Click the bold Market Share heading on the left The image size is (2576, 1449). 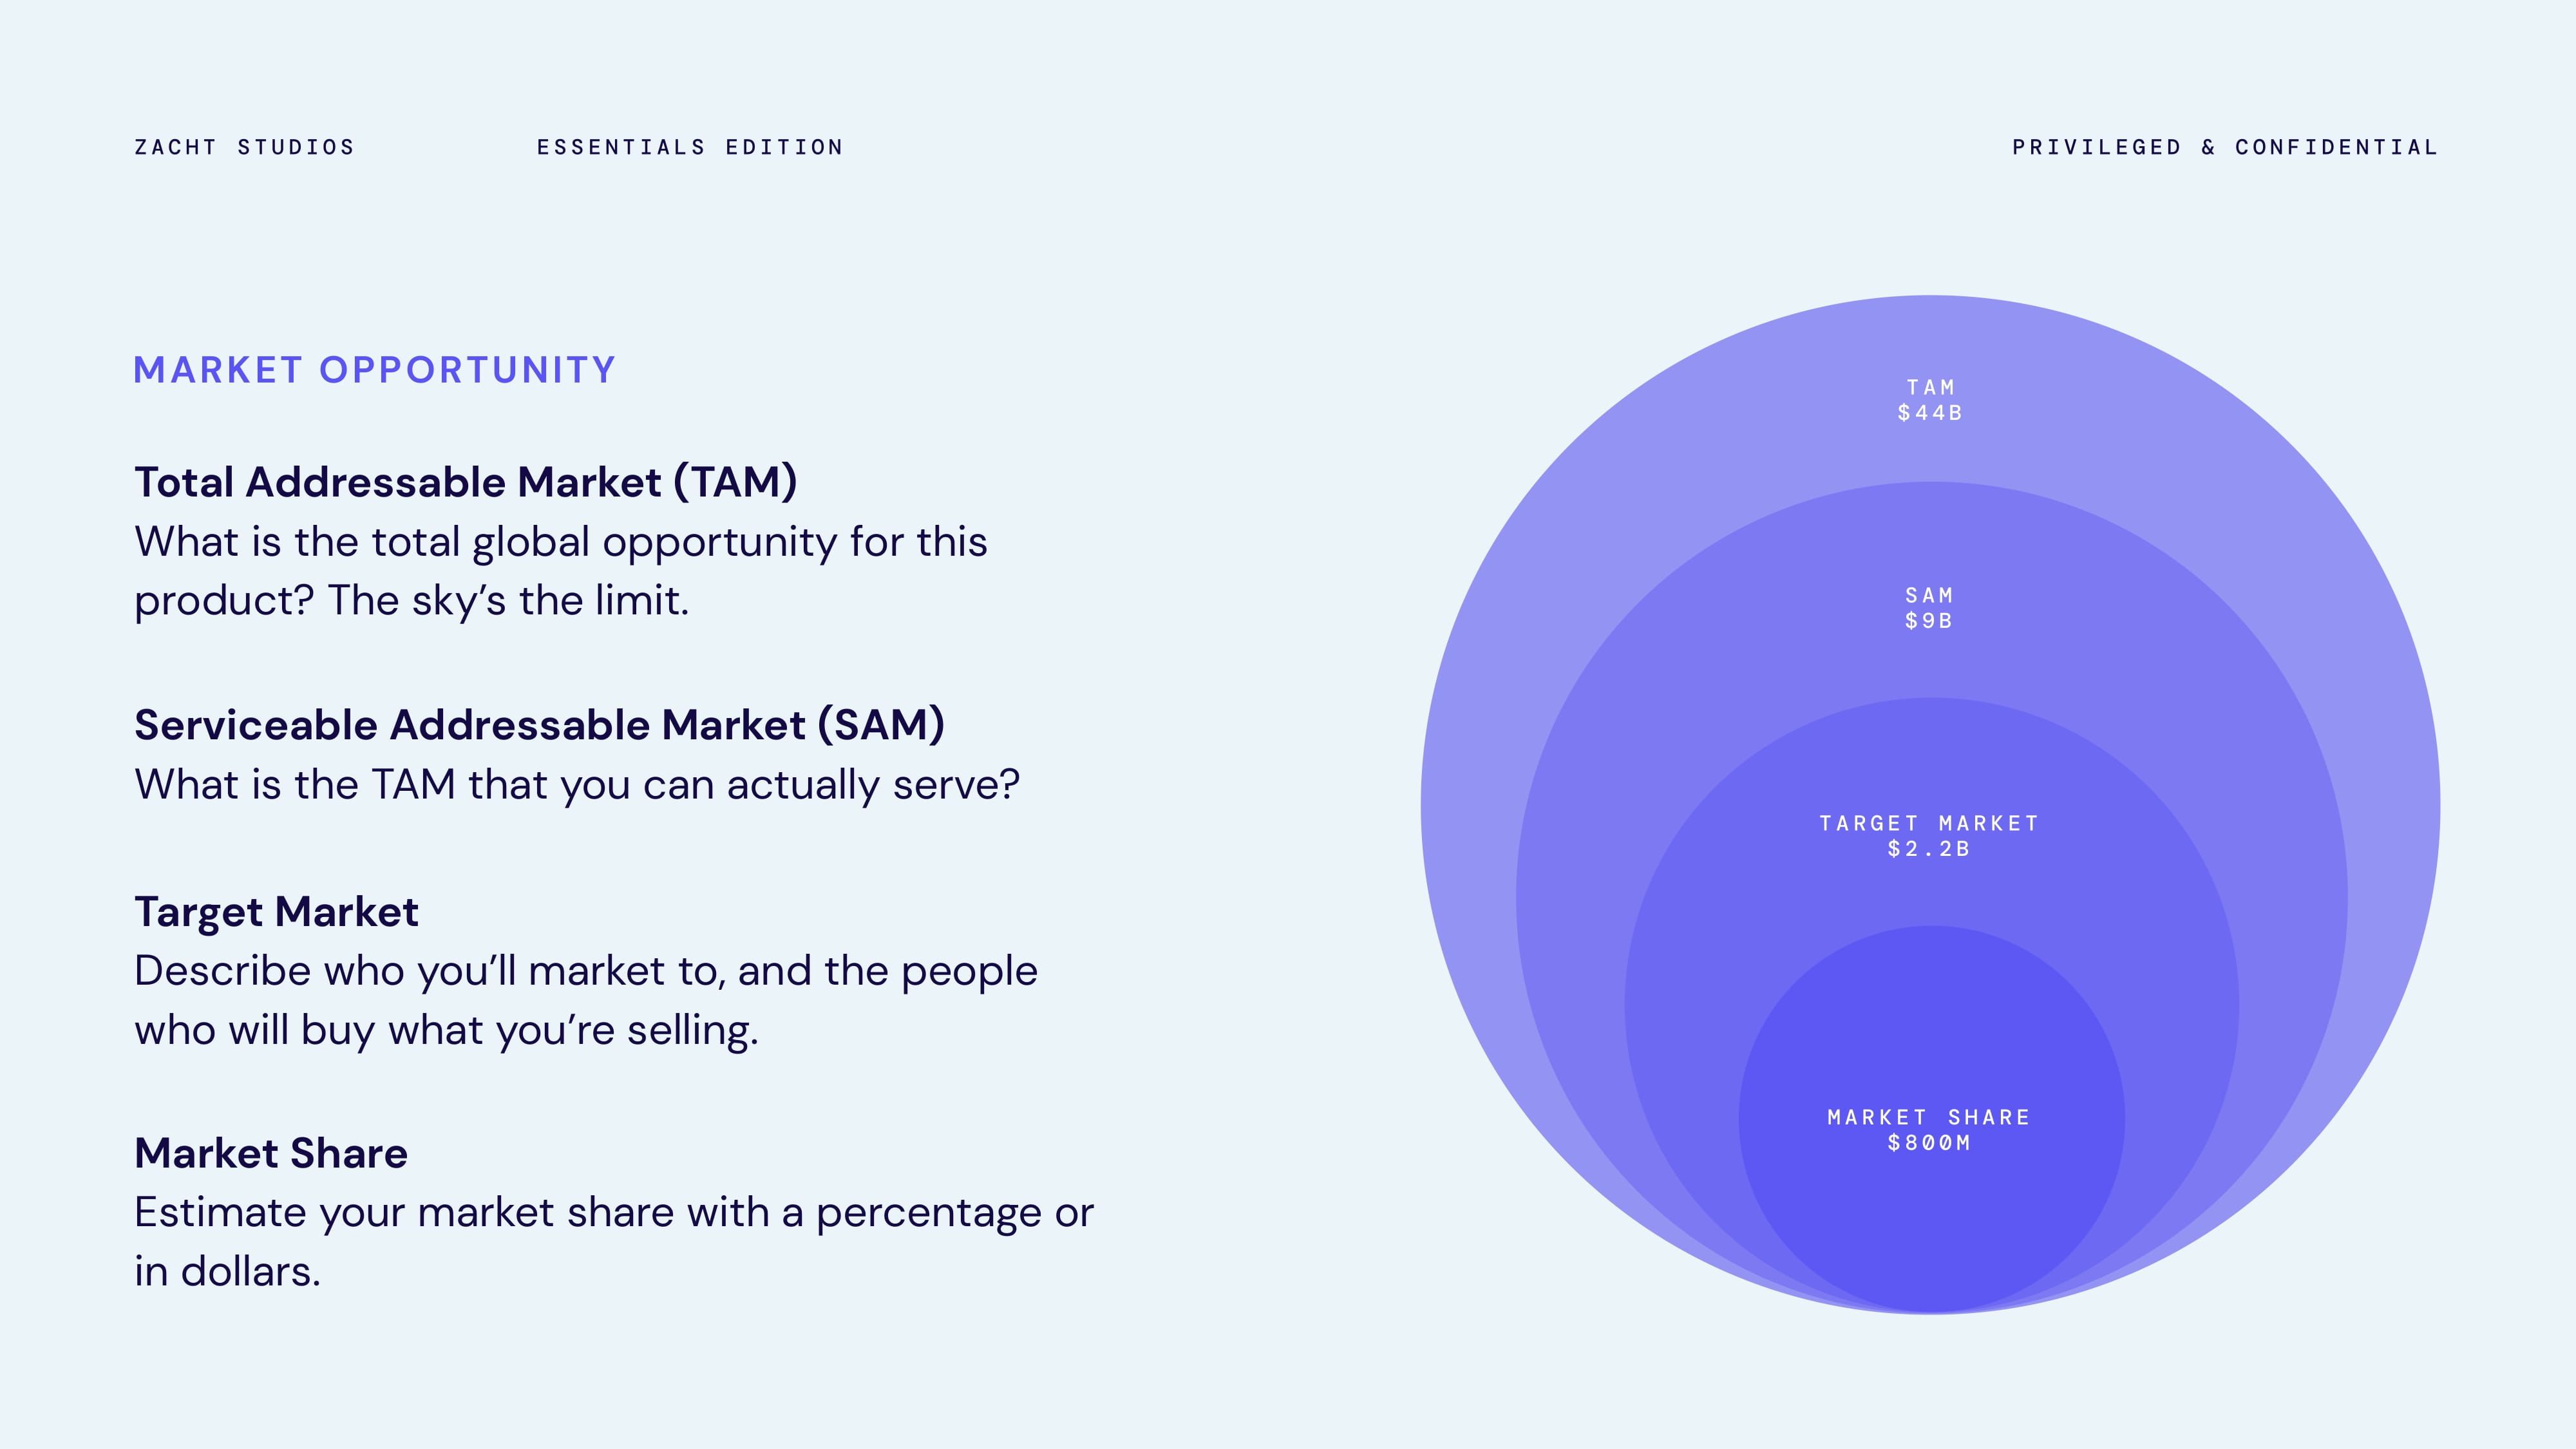click(271, 1153)
